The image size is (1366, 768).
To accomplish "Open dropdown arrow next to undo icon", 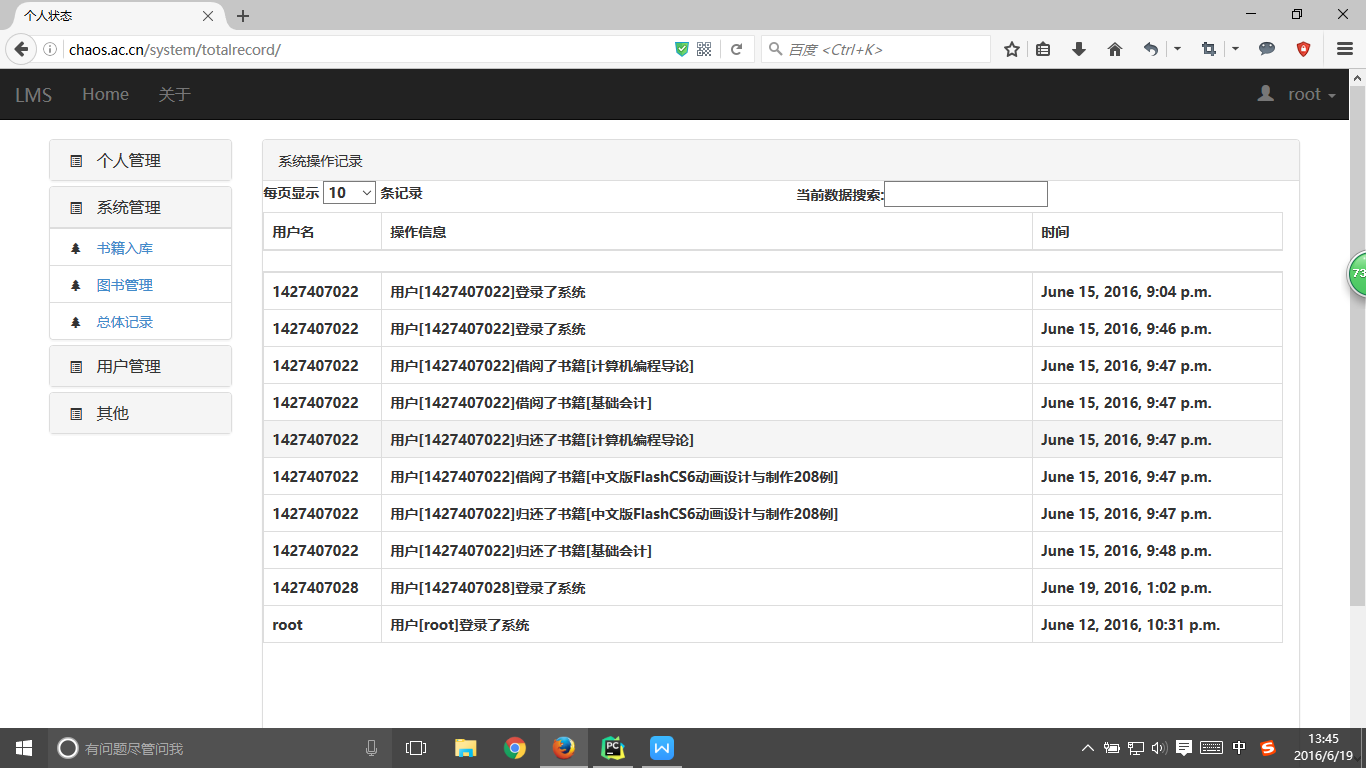I will tap(1177, 49).
